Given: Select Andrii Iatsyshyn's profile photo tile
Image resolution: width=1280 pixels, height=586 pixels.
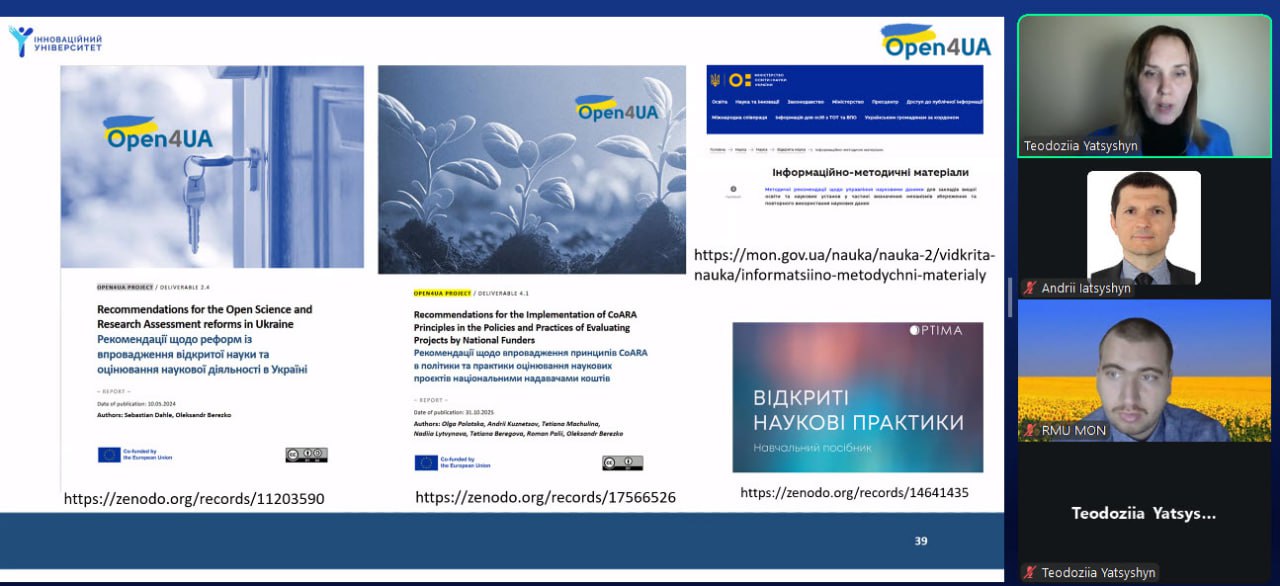Looking at the screenshot, I should [x=1143, y=227].
